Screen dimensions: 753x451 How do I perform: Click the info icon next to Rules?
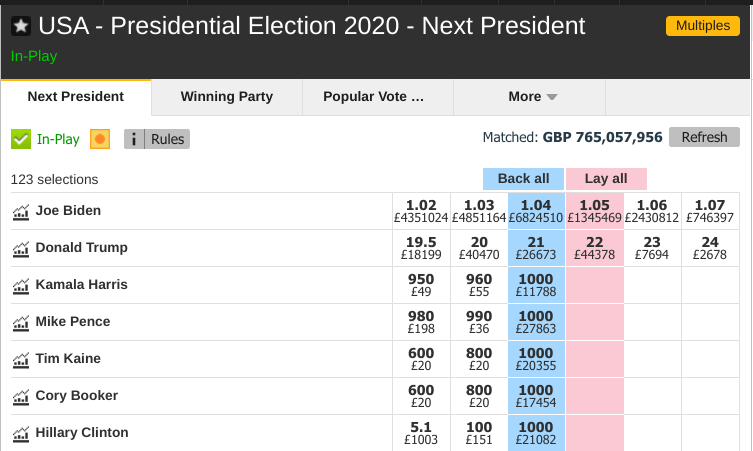[134, 139]
